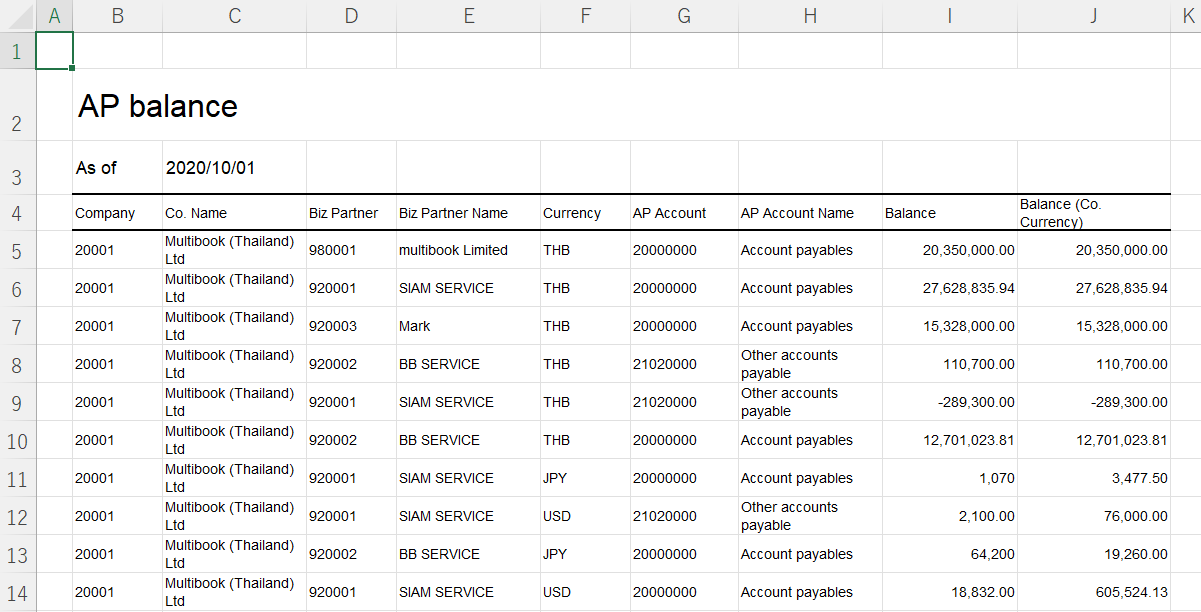The height and width of the screenshot is (612, 1201).
Task: Select the USD currency cell in row 12
Action: tap(585, 516)
